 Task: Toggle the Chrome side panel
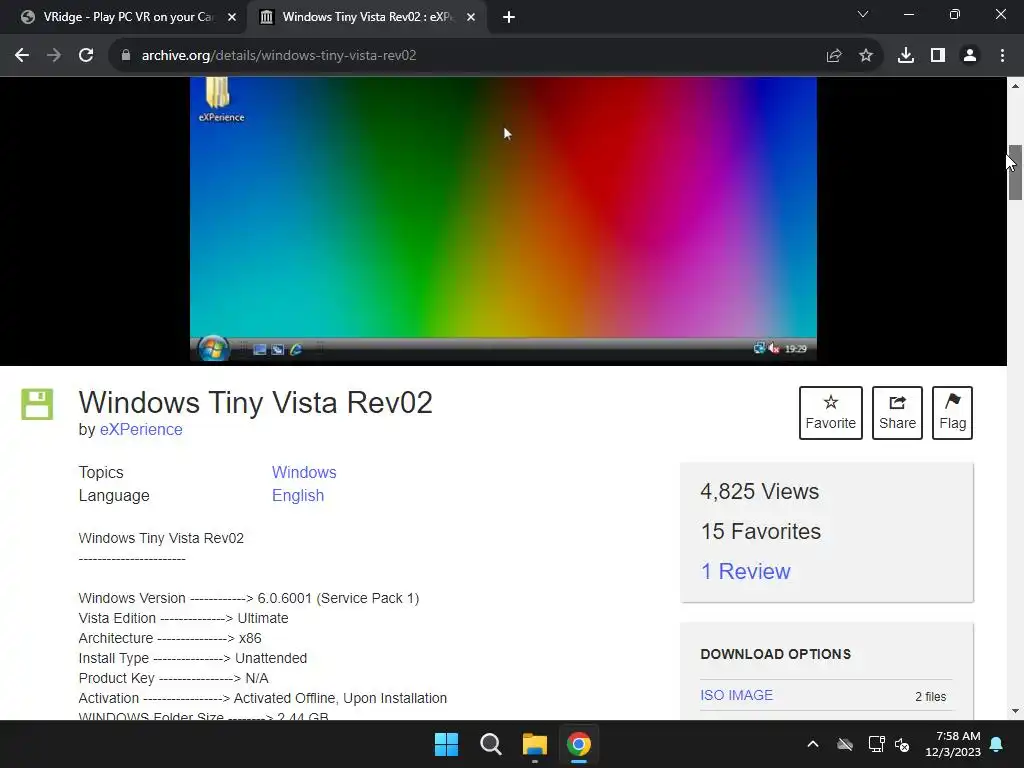pos(938,56)
